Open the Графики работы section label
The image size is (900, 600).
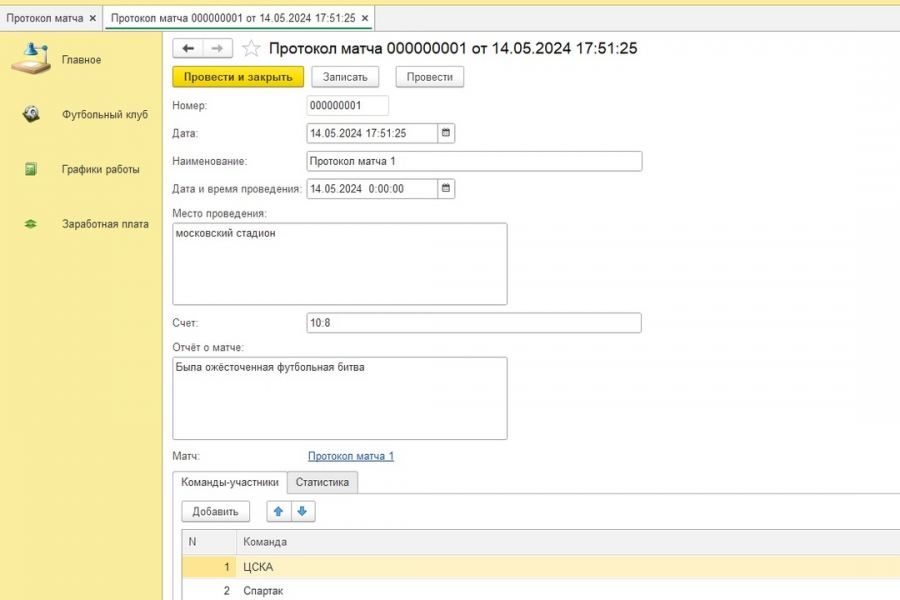click(100, 169)
